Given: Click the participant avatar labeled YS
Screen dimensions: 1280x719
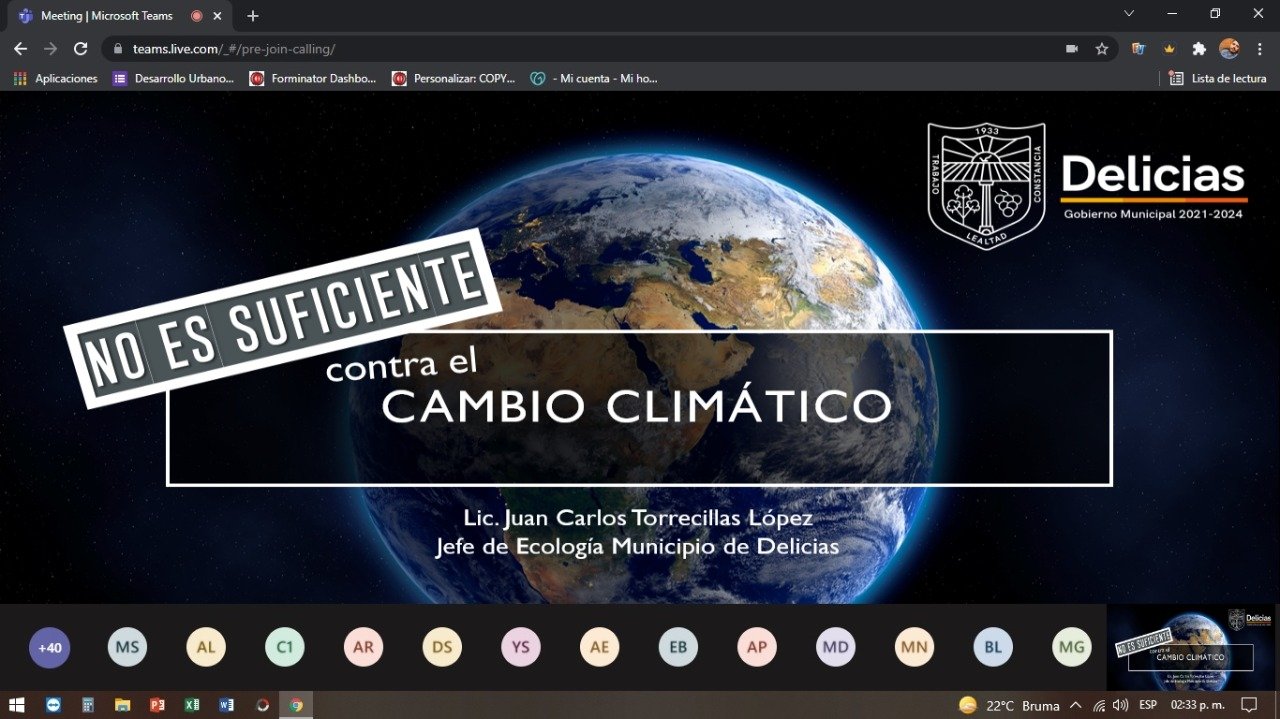Looking at the screenshot, I should (521, 647).
